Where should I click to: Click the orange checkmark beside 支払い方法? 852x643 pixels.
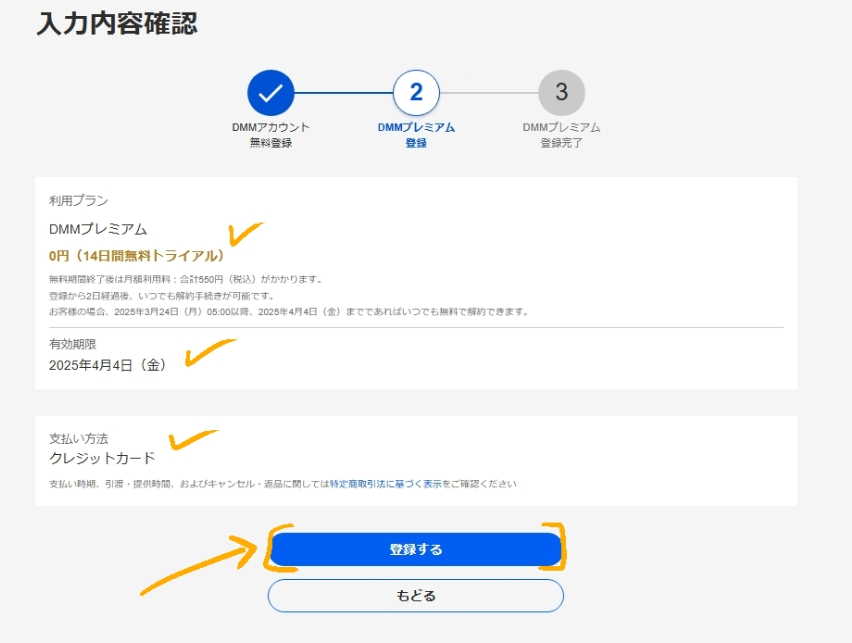pos(193,440)
